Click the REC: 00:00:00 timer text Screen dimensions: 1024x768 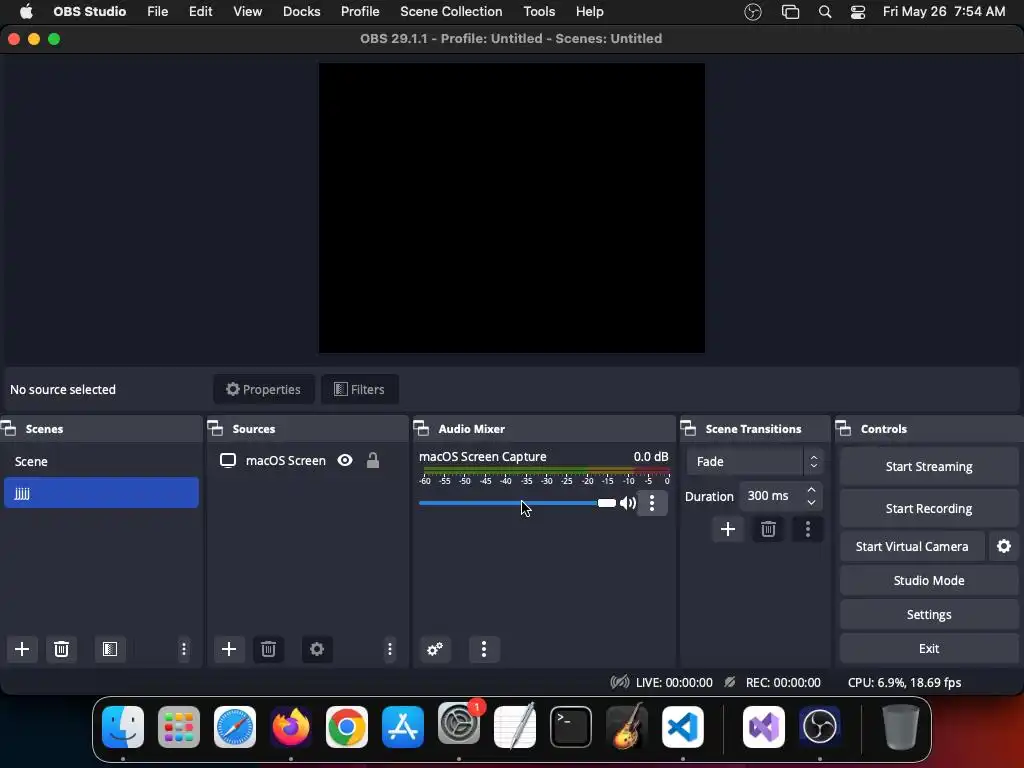pyautogui.click(x=783, y=682)
